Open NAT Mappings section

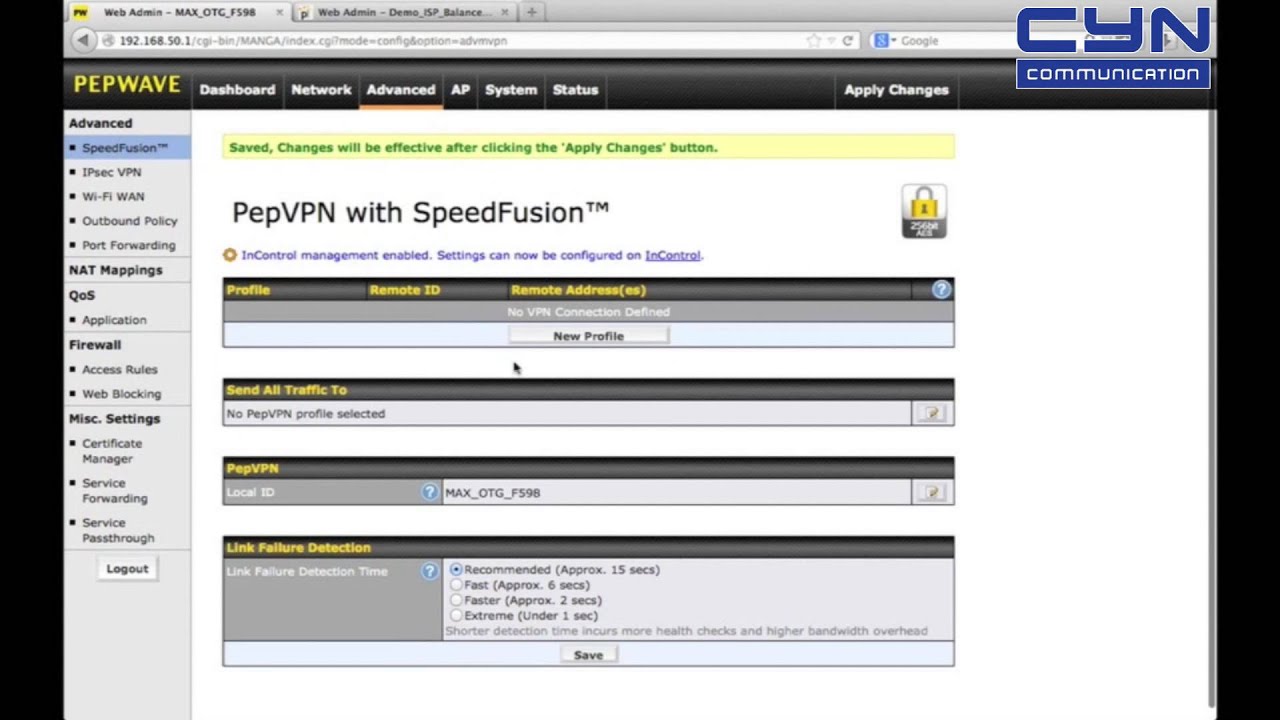pyautogui.click(x=115, y=270)
